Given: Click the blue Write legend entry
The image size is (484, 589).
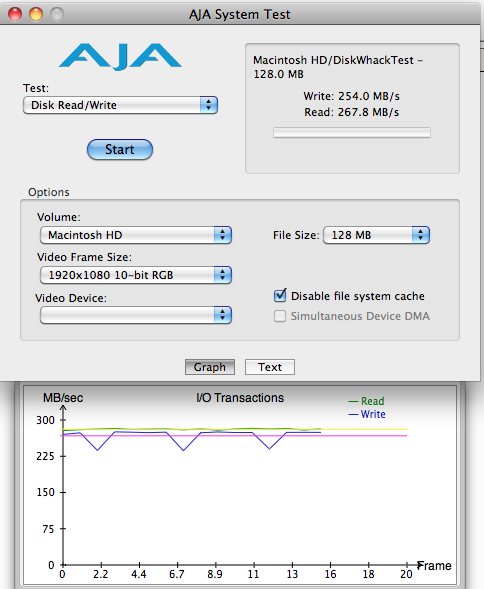Looking at the screenshot, I should (x=367, y=414).
